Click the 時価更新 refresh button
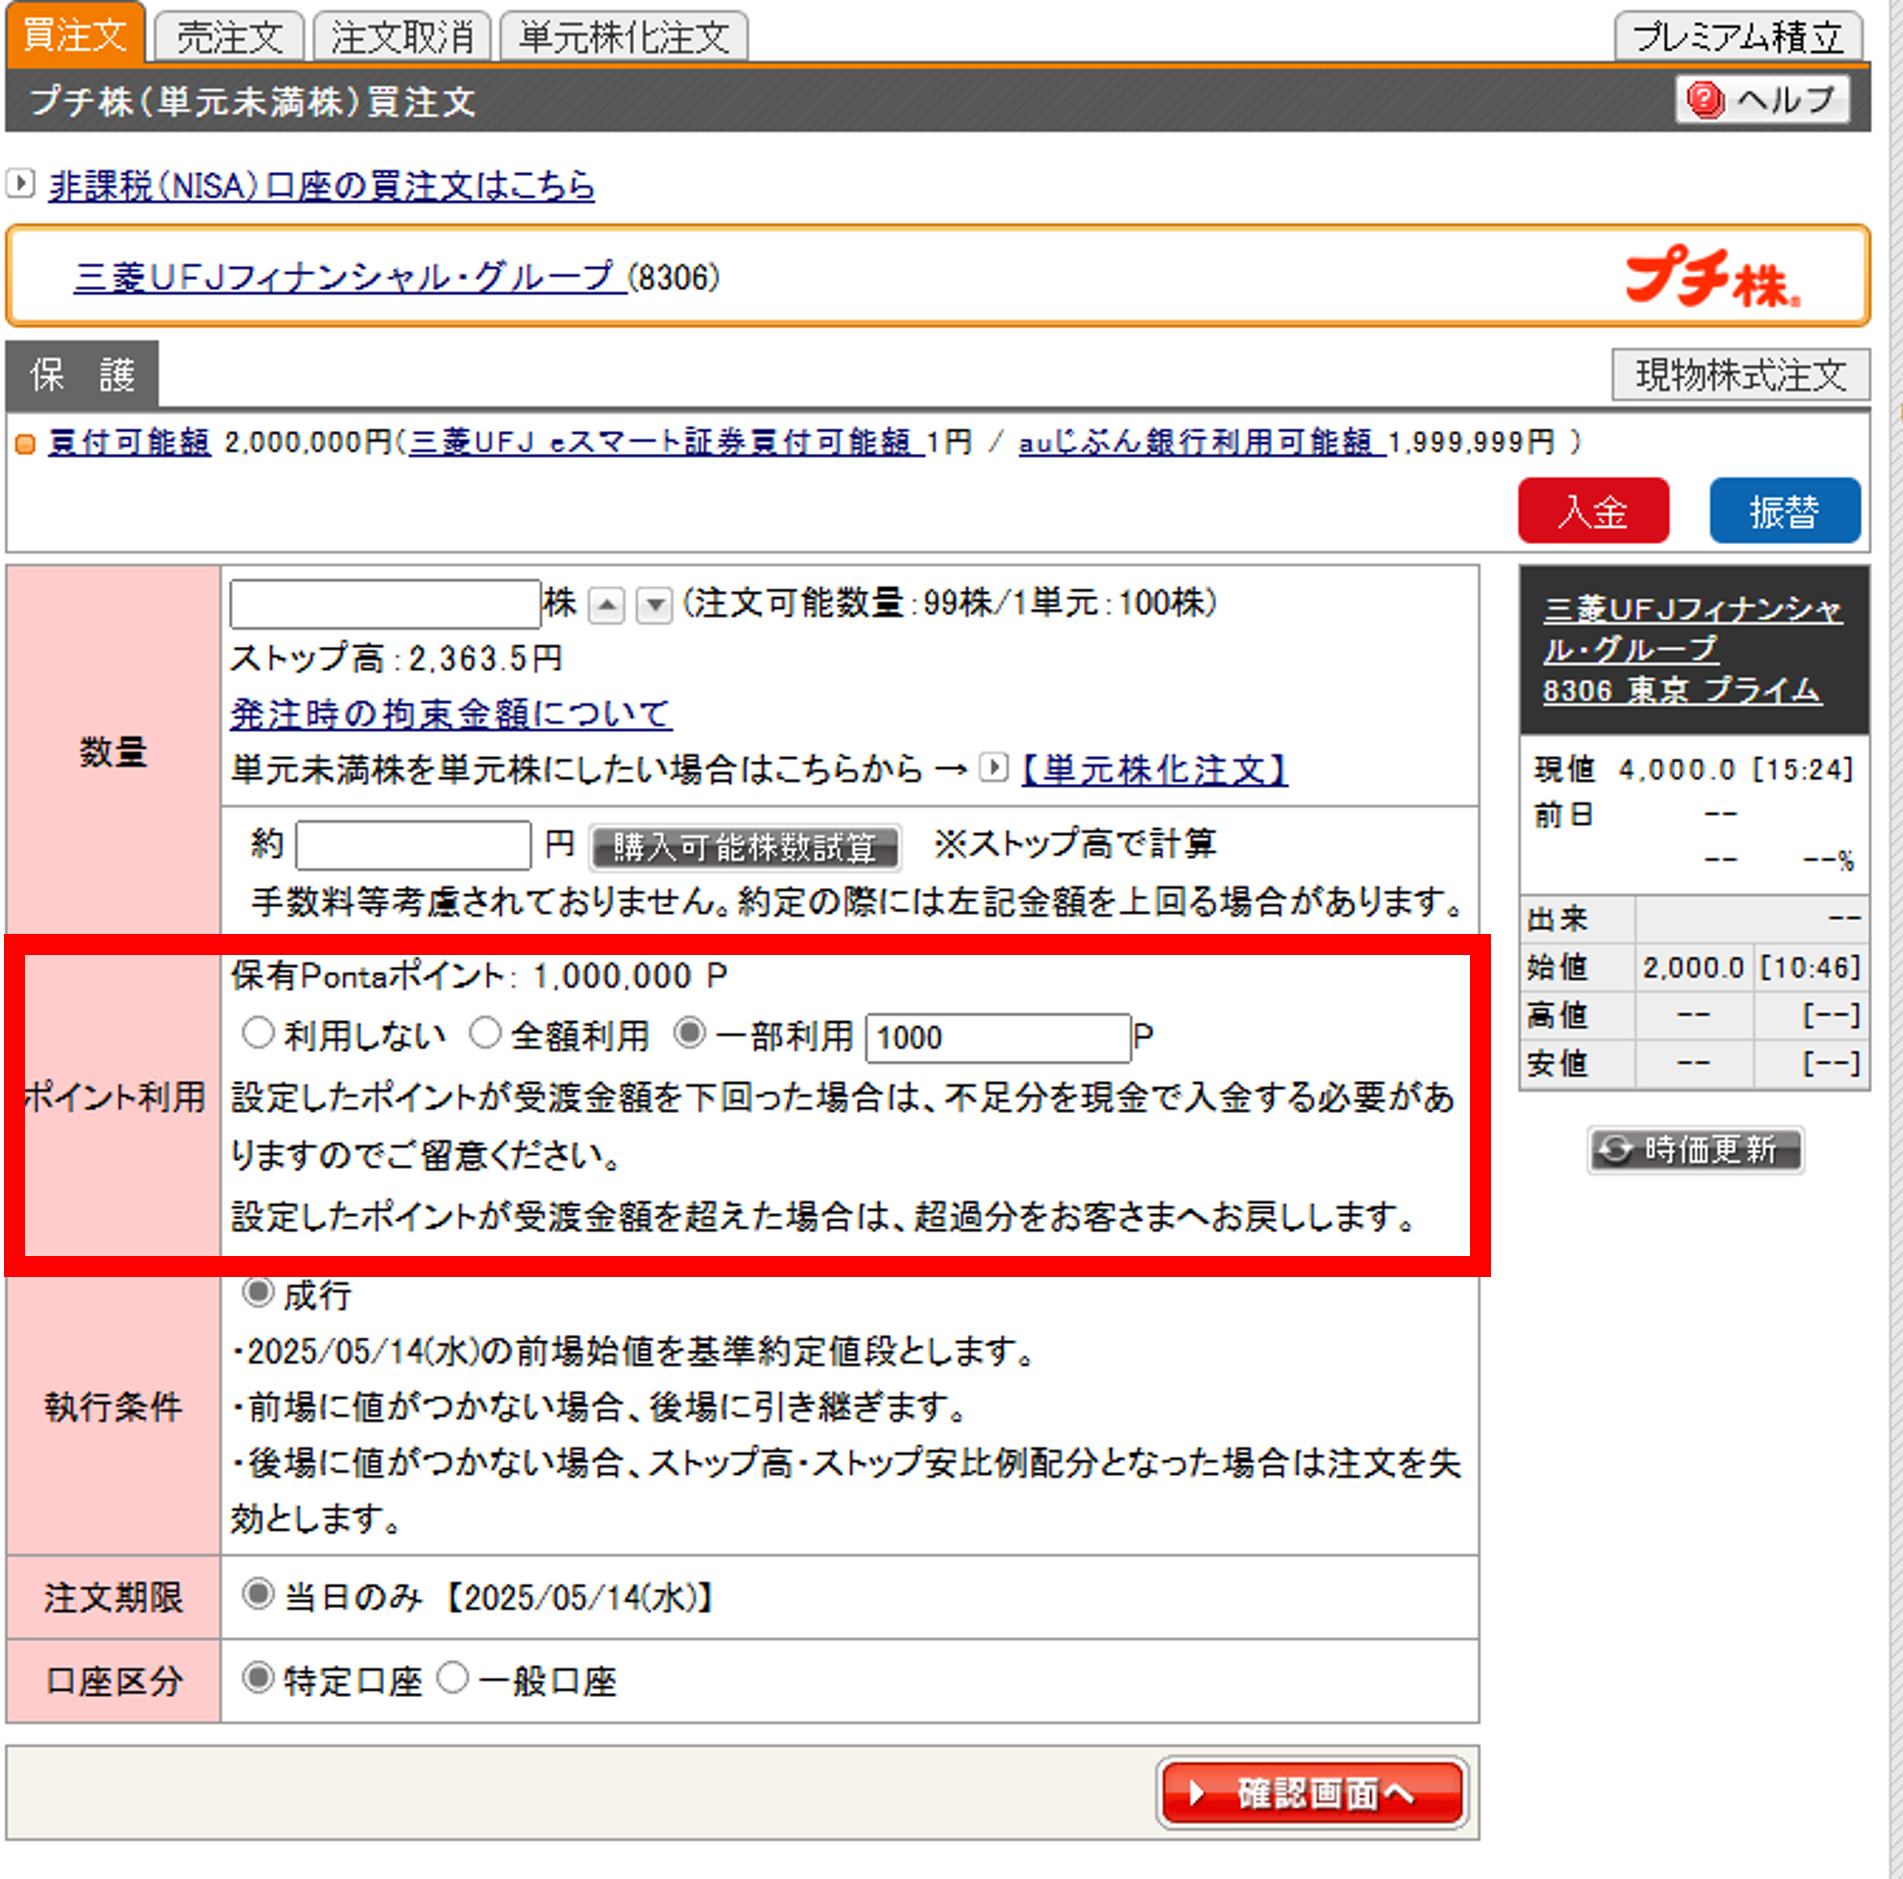 click(x=1697, y=1150)
